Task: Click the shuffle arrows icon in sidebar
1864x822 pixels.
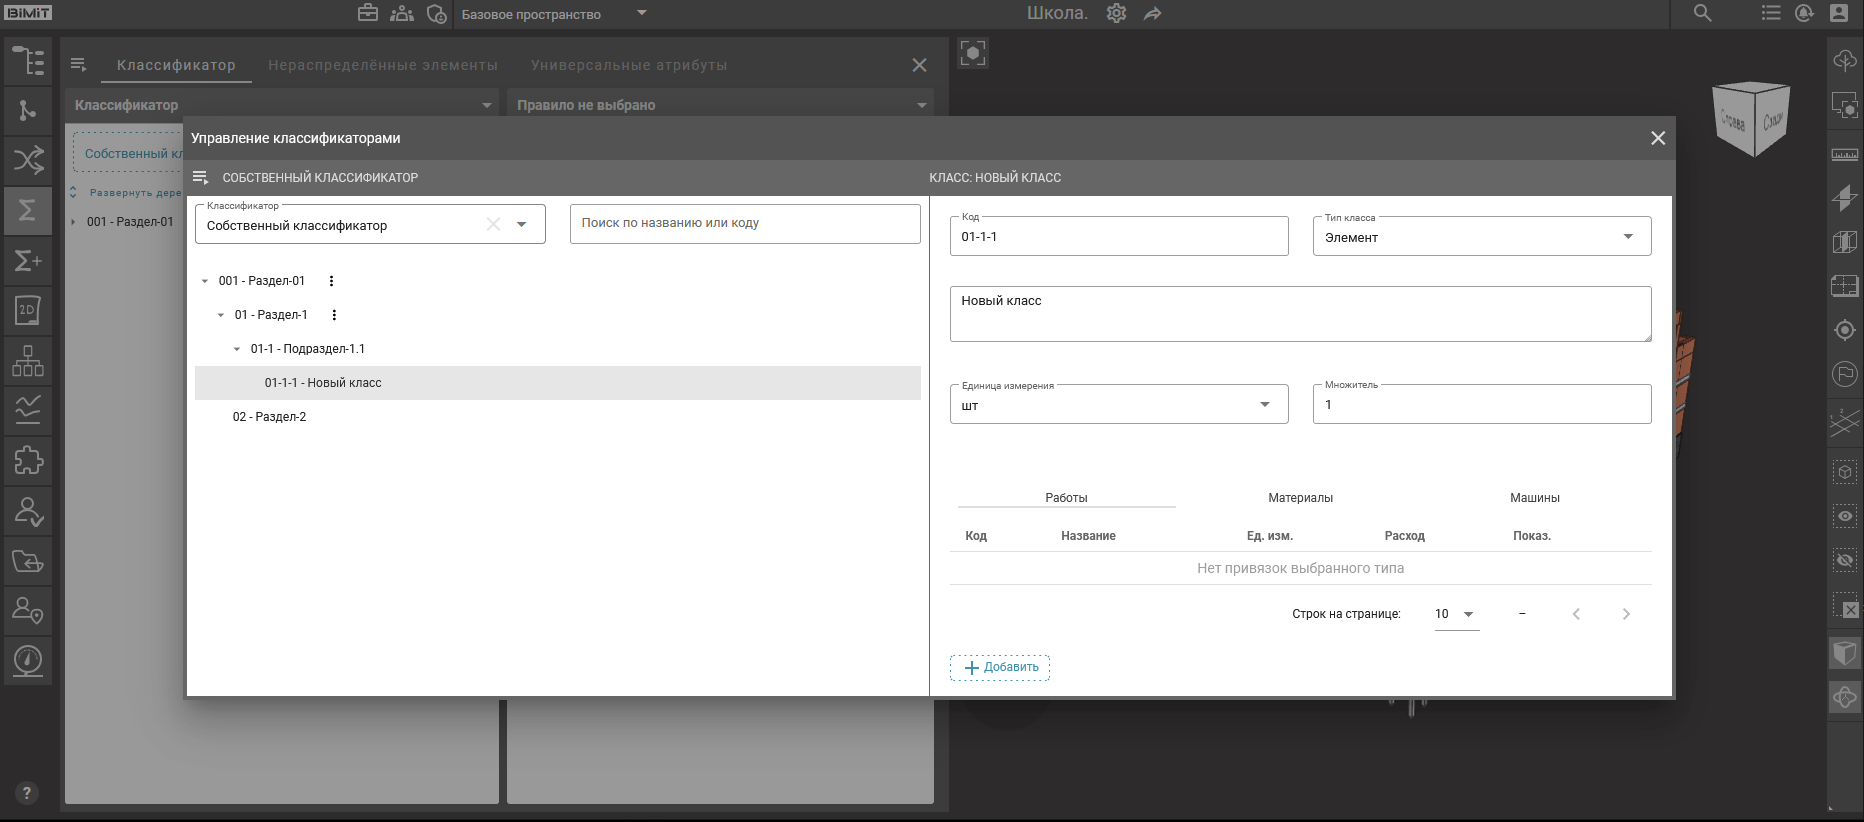Action: click(x=28, y=160)
